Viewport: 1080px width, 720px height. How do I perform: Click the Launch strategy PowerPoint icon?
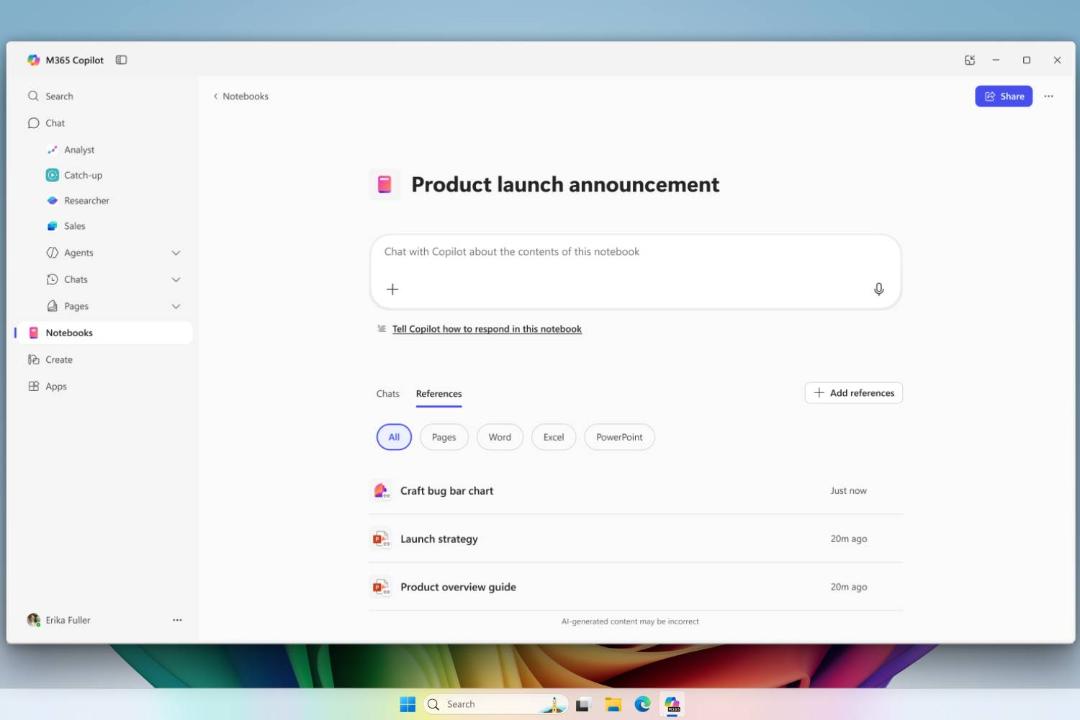tap(381, 539)
